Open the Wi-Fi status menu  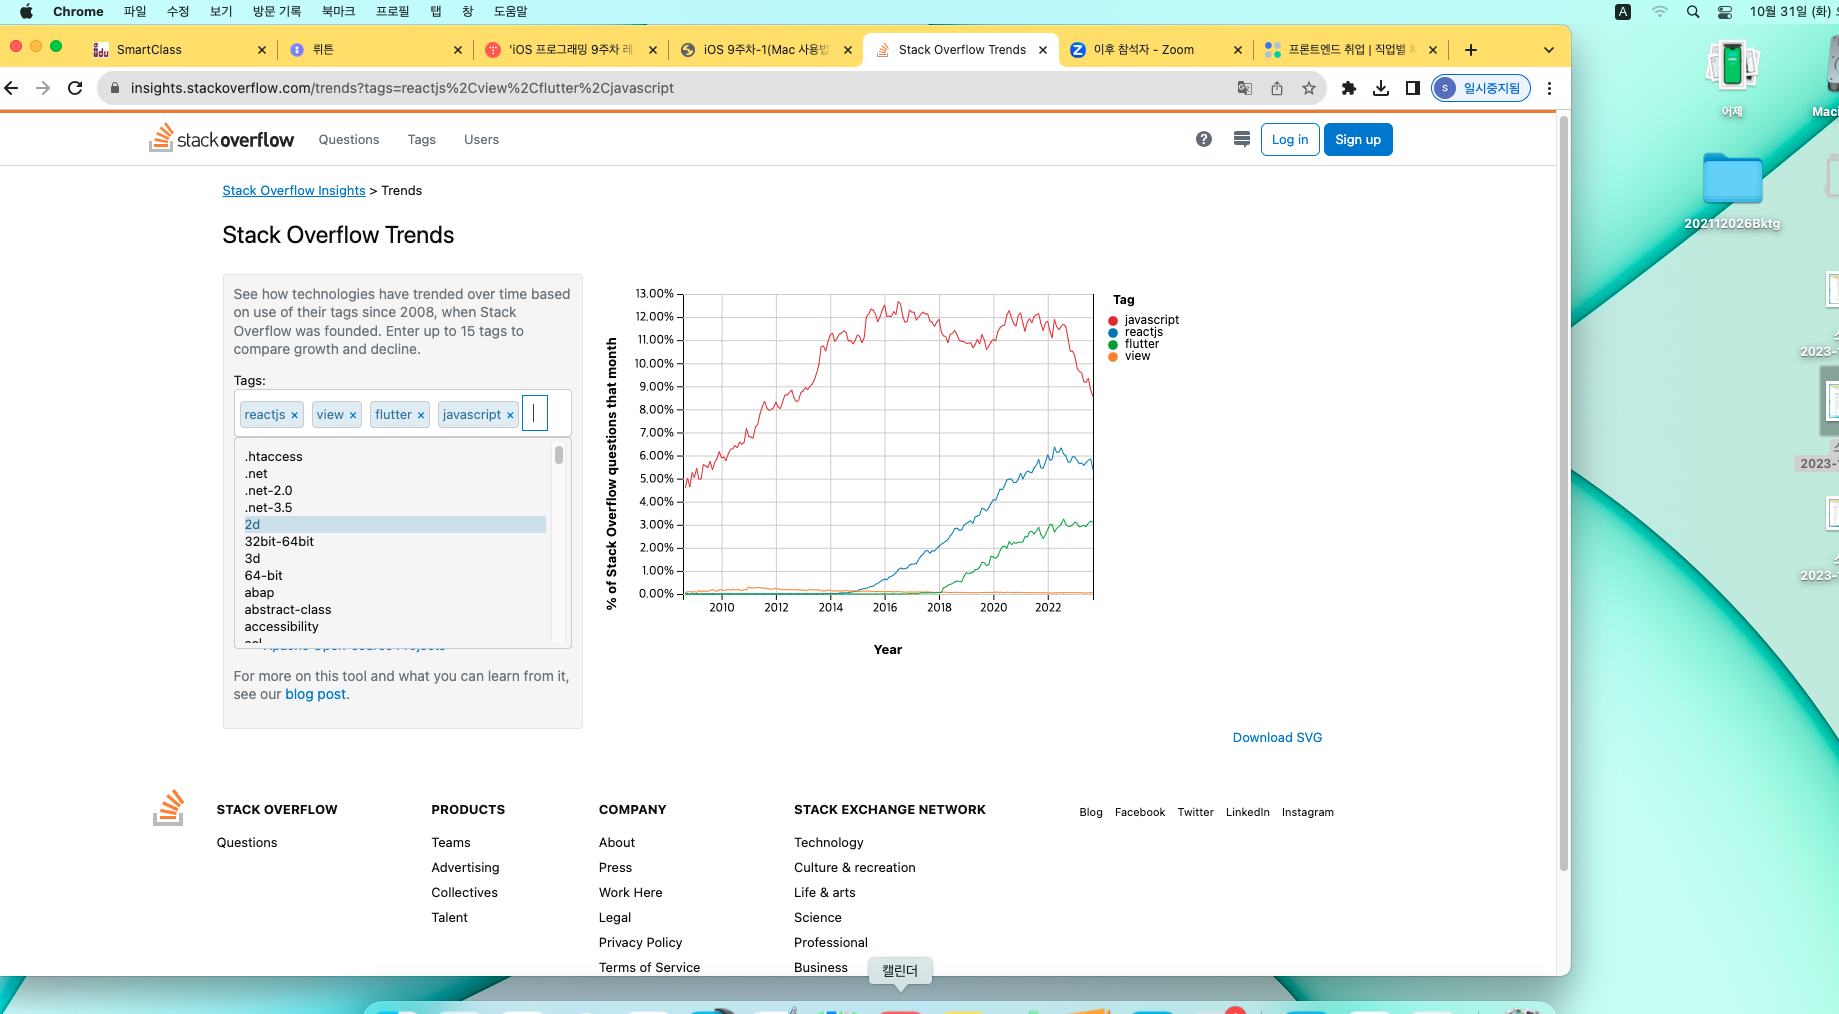point(1660,12)
